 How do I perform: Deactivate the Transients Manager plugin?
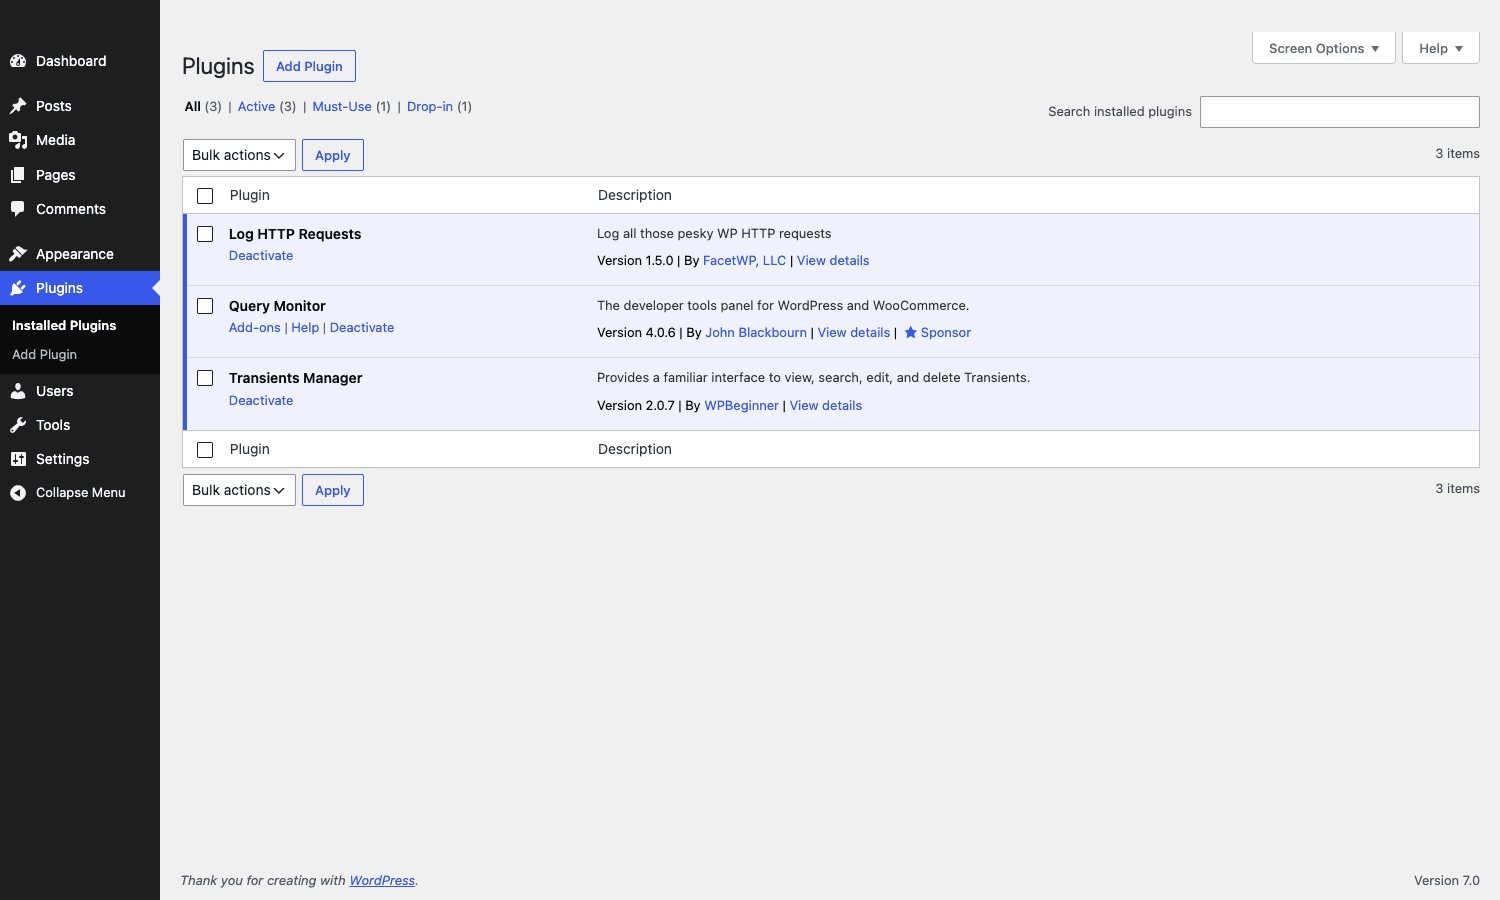click(261, 400)
